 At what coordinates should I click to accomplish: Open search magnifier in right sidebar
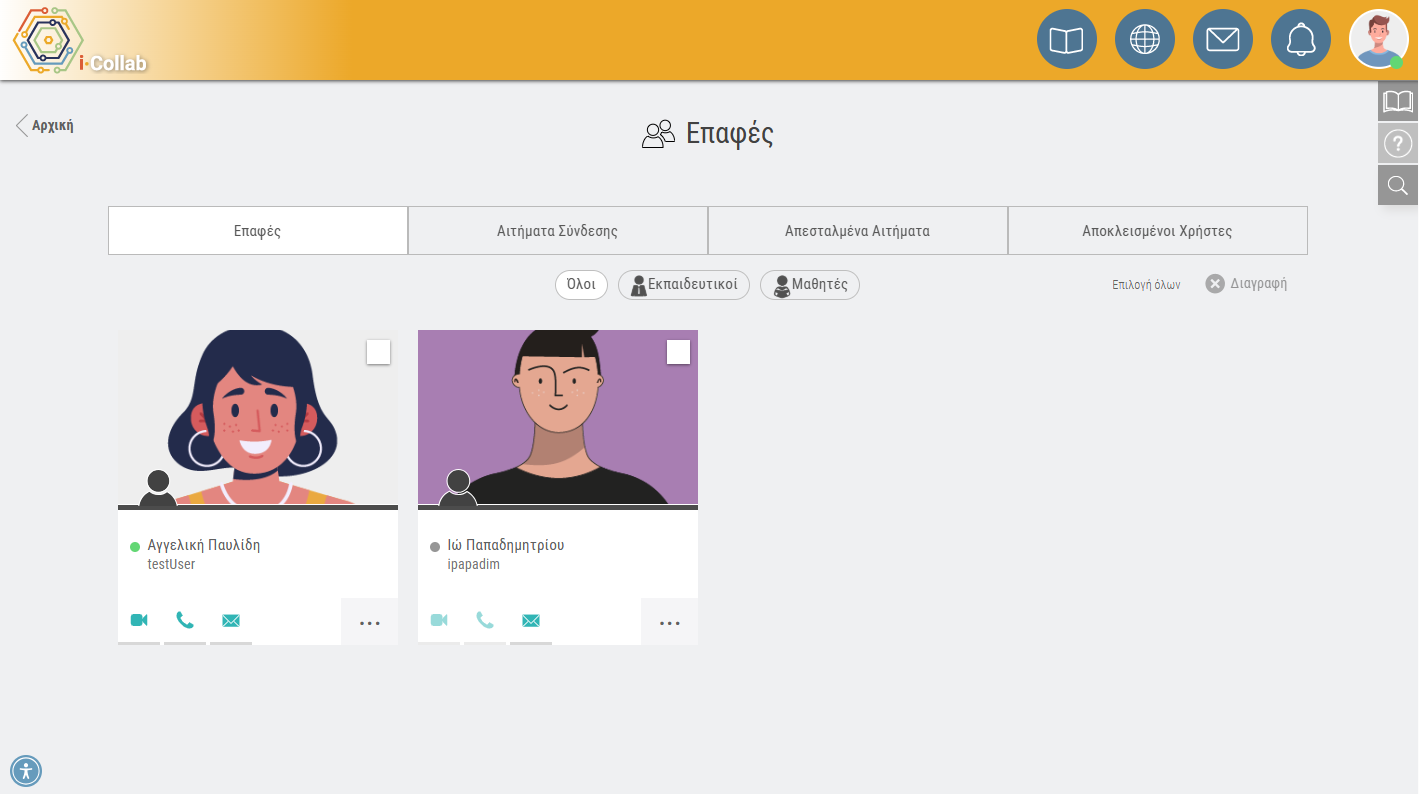pyautogui.click(x=1398, y=185)
